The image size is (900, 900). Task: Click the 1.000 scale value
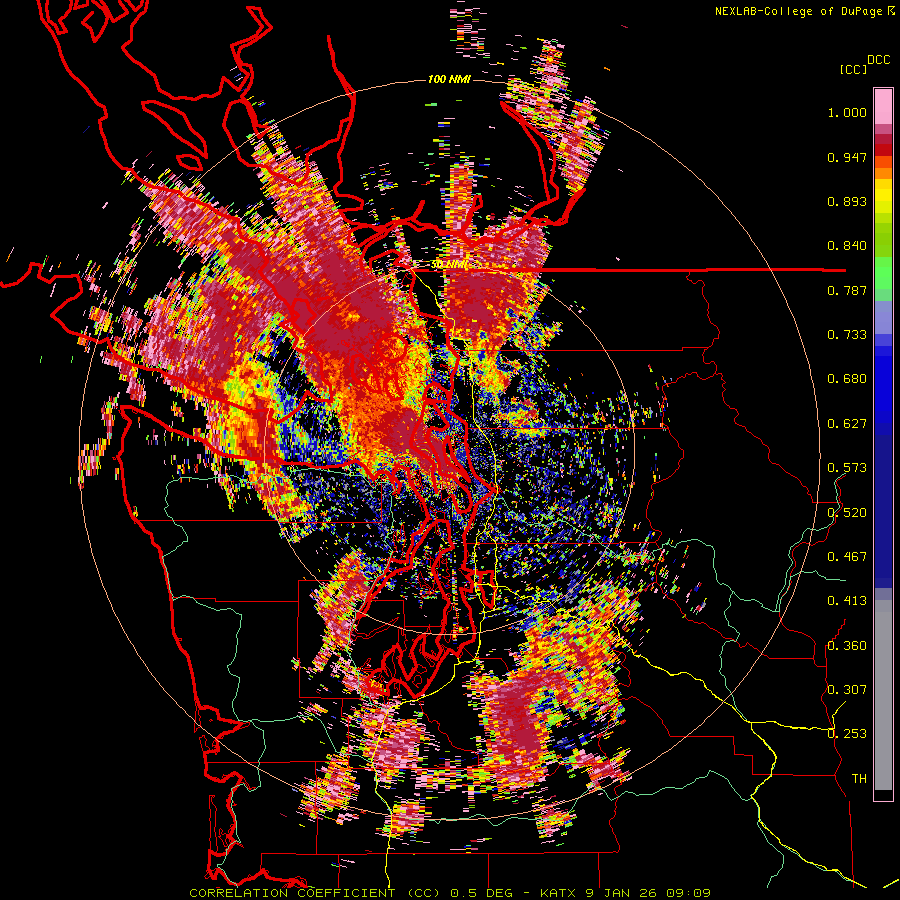(847, 112)
